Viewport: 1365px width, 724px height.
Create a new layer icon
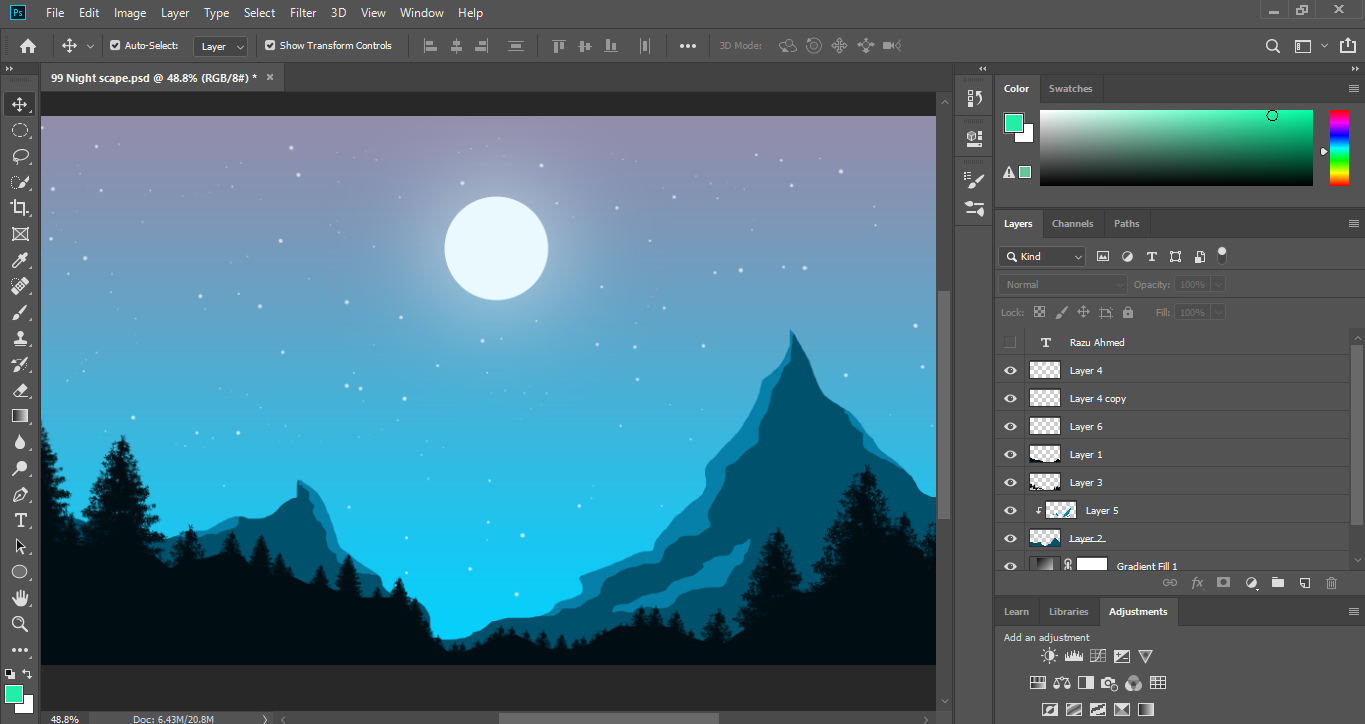pos(1304,582)
